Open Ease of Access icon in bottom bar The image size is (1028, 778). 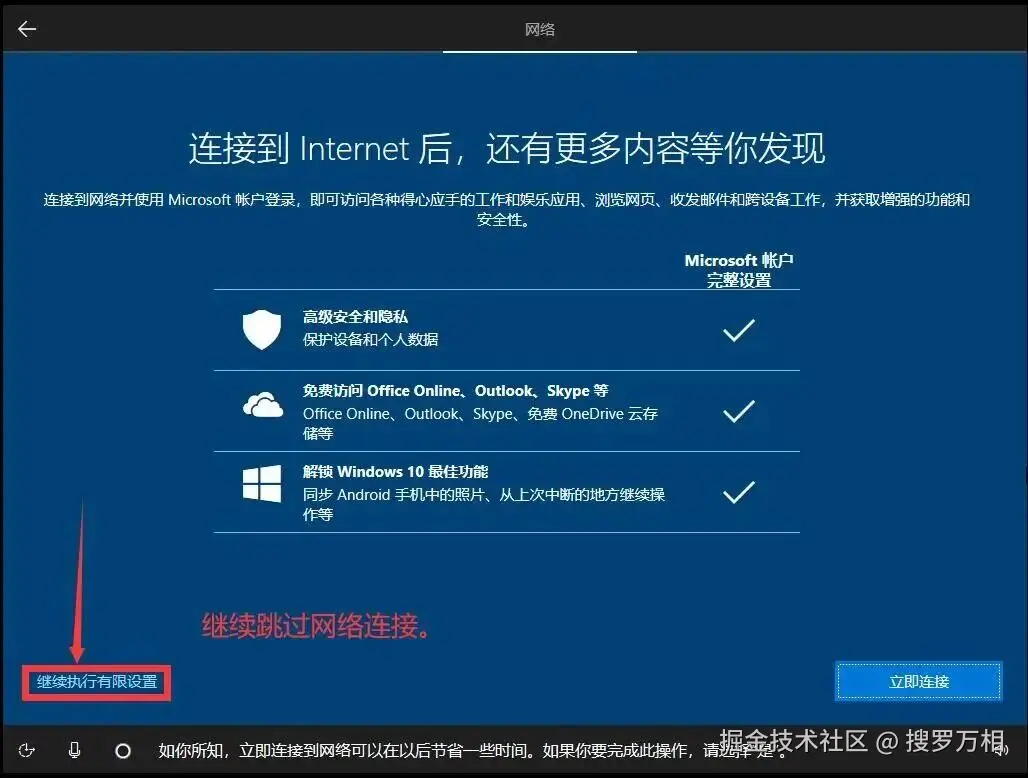pos(27,749)
